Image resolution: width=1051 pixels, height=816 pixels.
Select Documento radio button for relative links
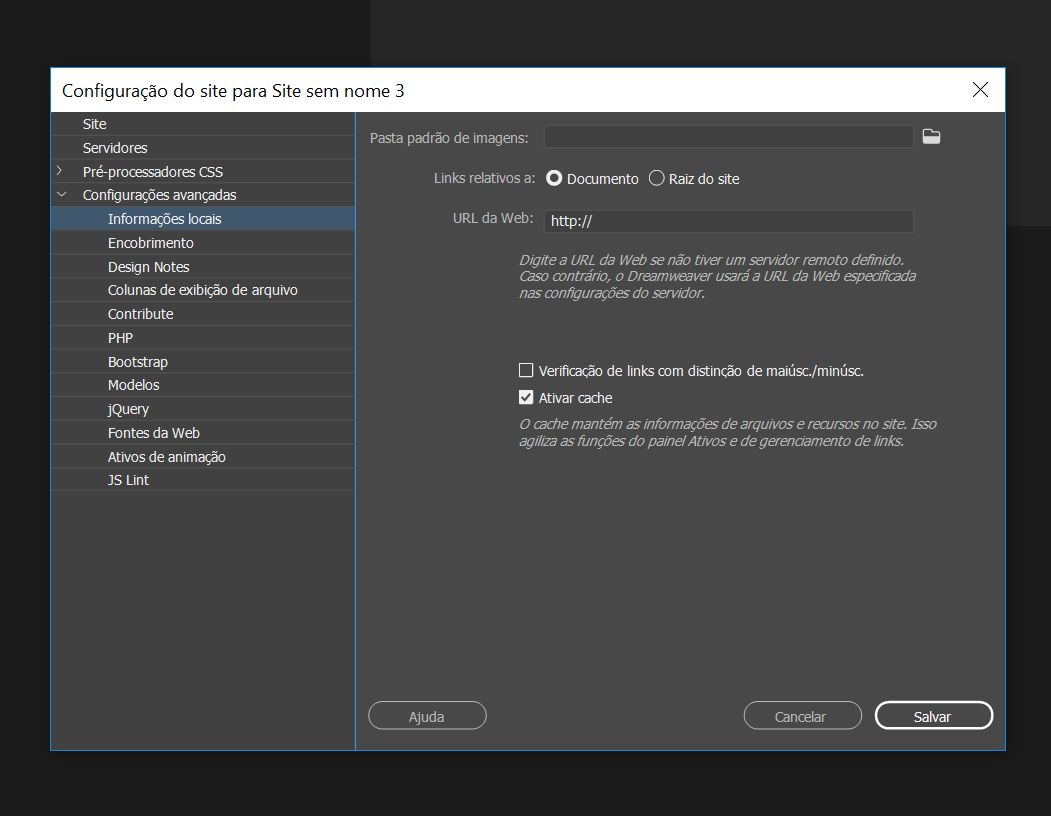coord(554,178)
